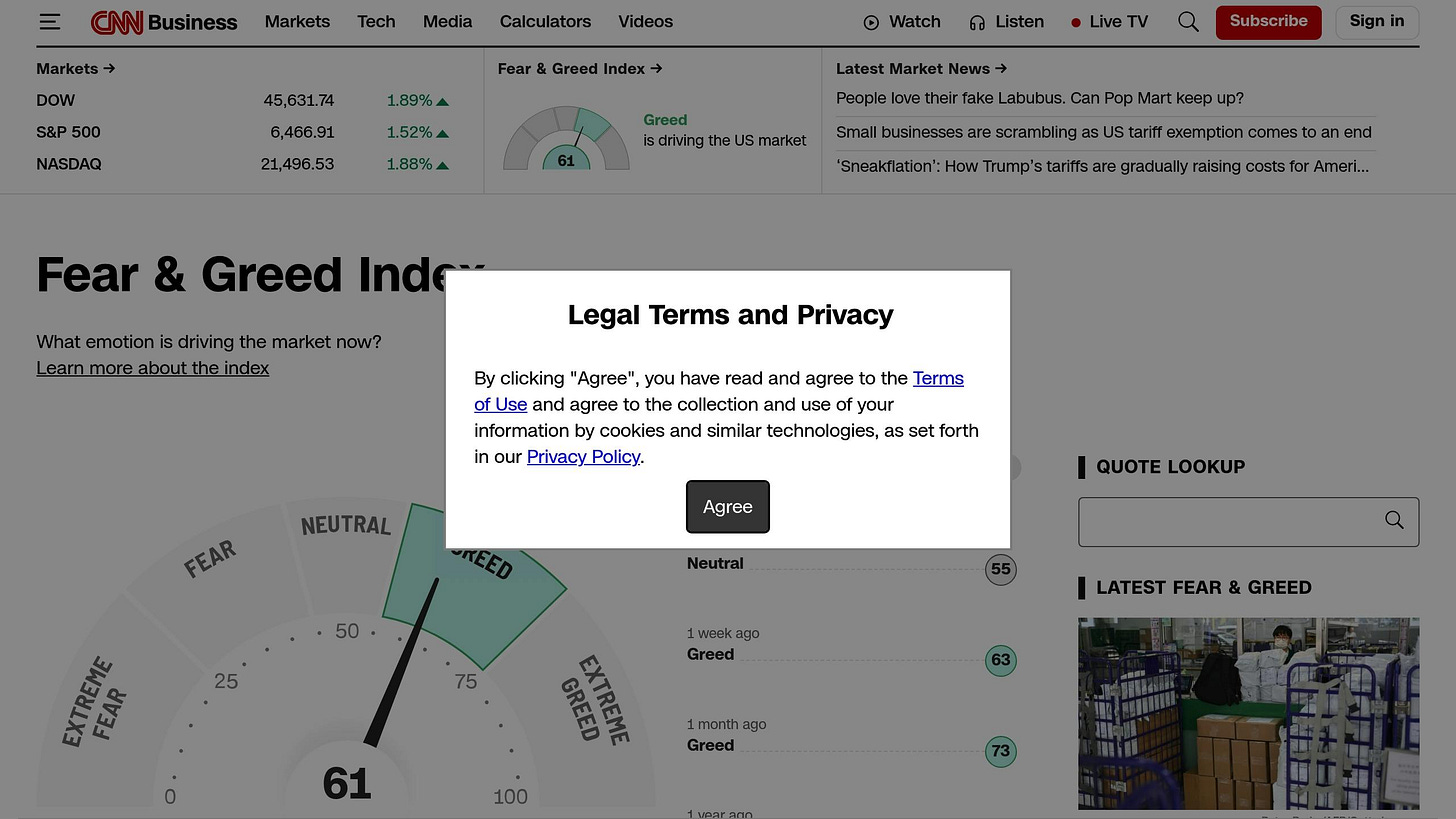Click the 55 Neutral score badge
Screen dimensions: 1456x819
pyautogui.click(x=1000, y=570)
